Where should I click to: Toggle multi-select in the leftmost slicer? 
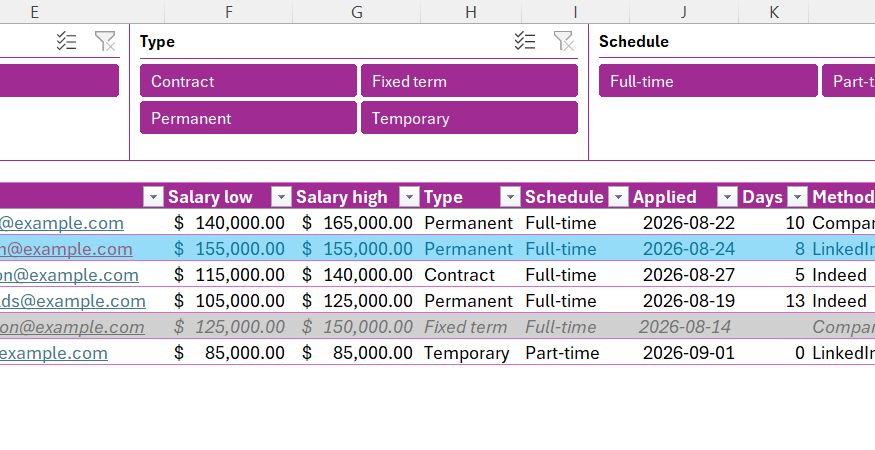coord(66,41)
